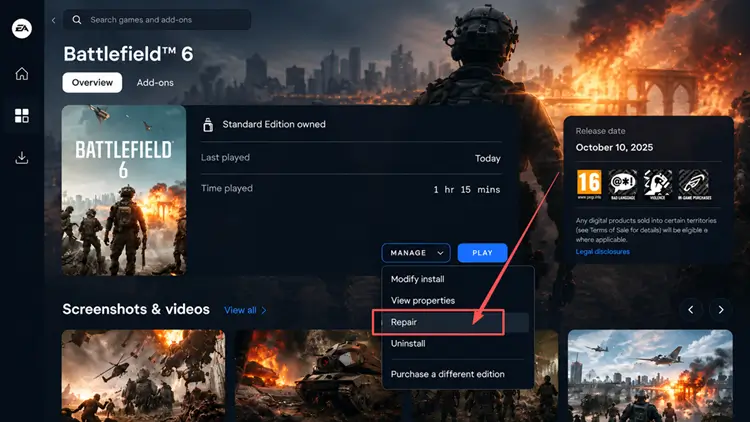Open the burning tank screenshot thumbnail
This screenshot has height=422, width=750.
click(x=318, y=378)
